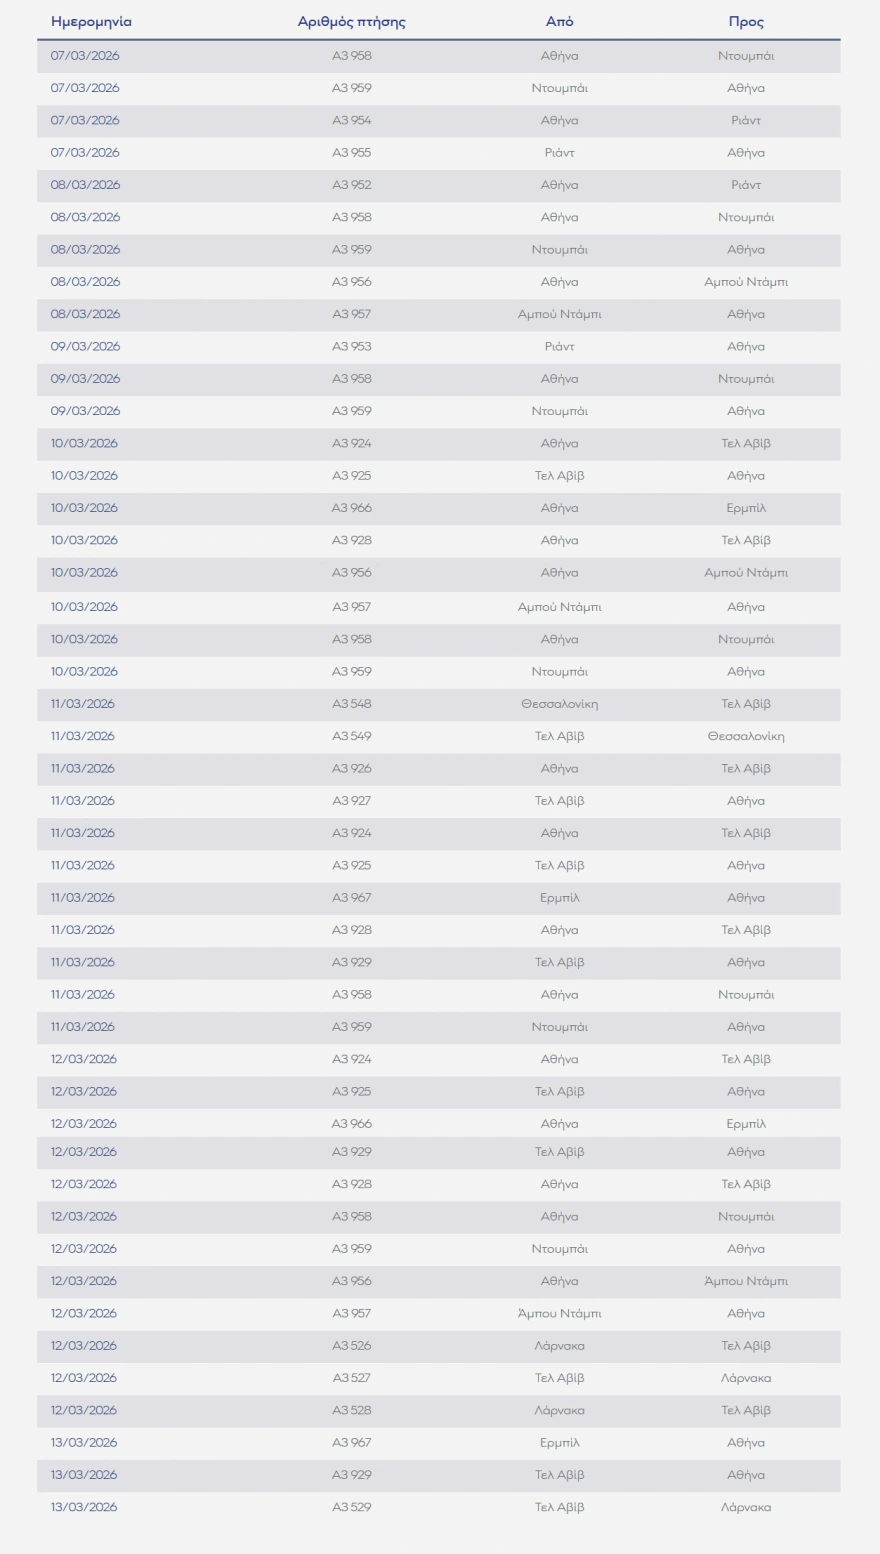The height and width of the screenshot is (1554, 880).
Task: Select the A3 549 flight number cell
Action: click(352, 736)
